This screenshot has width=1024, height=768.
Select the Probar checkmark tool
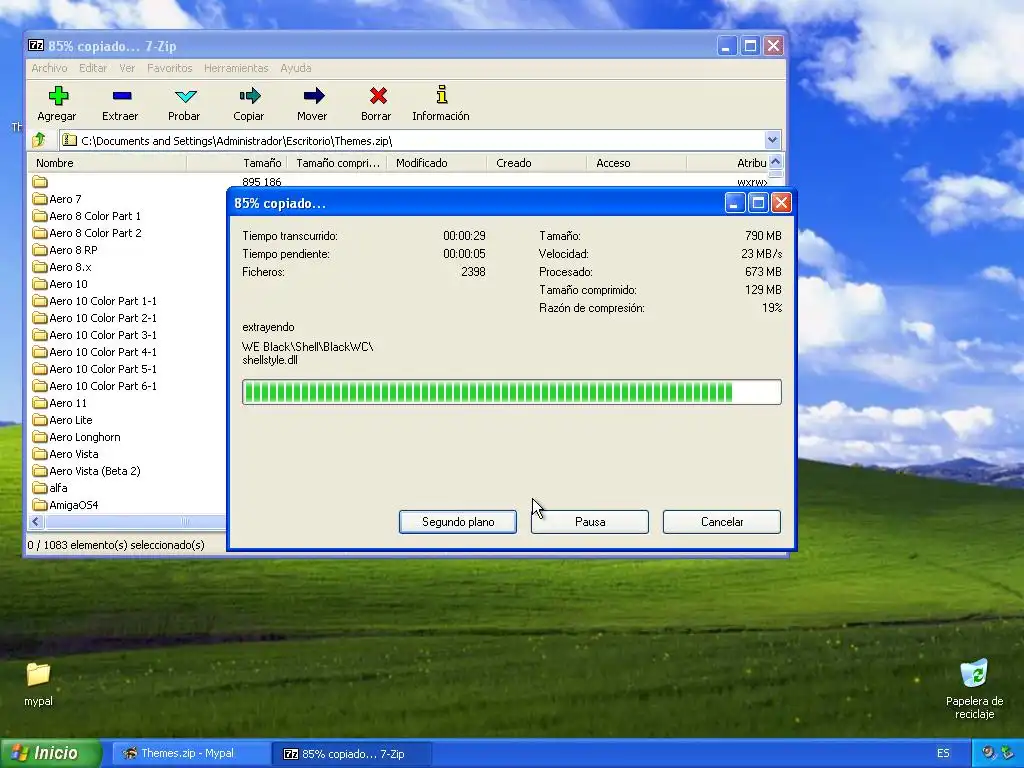coord(185,96)
